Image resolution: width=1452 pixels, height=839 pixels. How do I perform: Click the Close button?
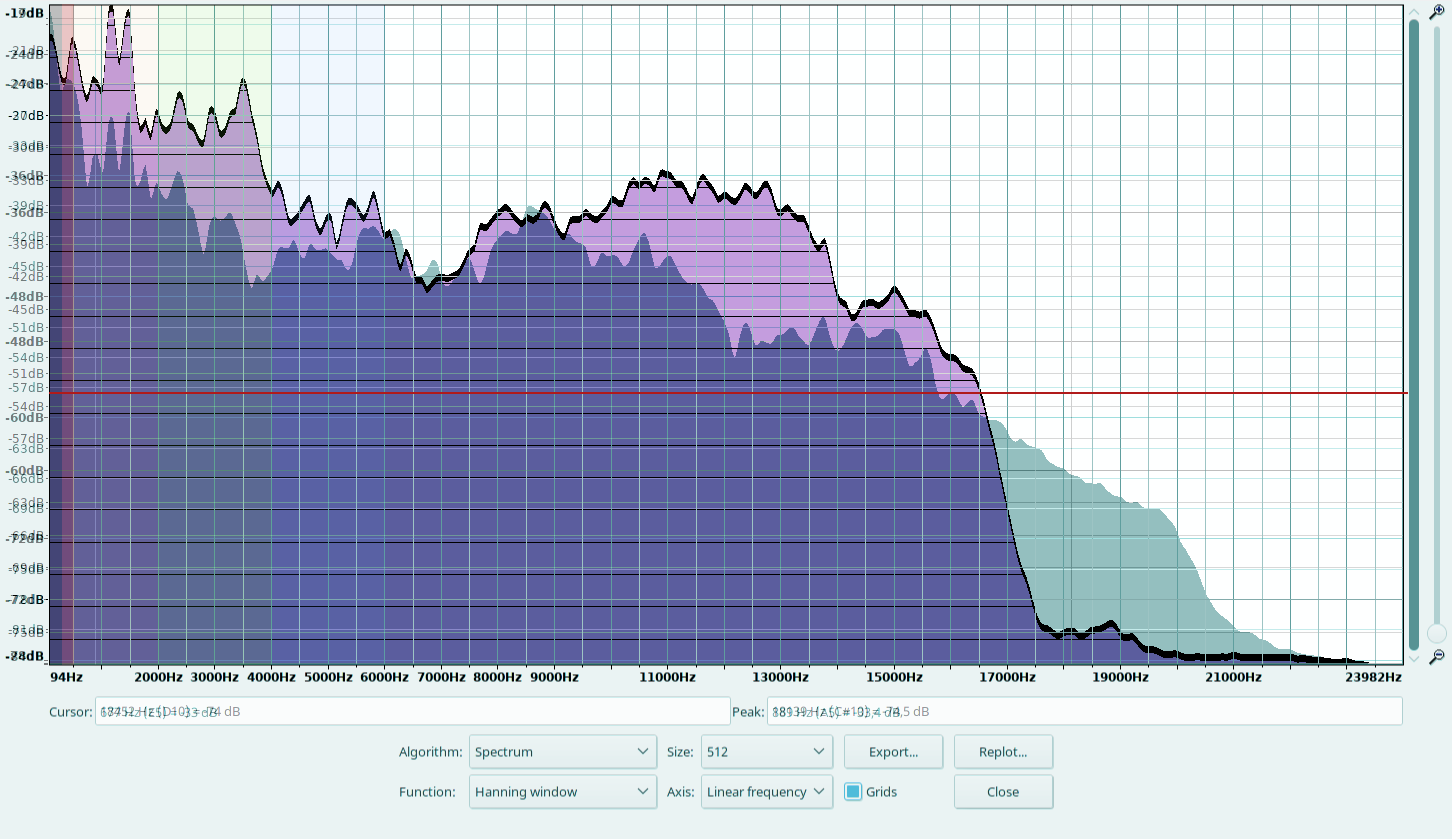(x=1003, y=792)
